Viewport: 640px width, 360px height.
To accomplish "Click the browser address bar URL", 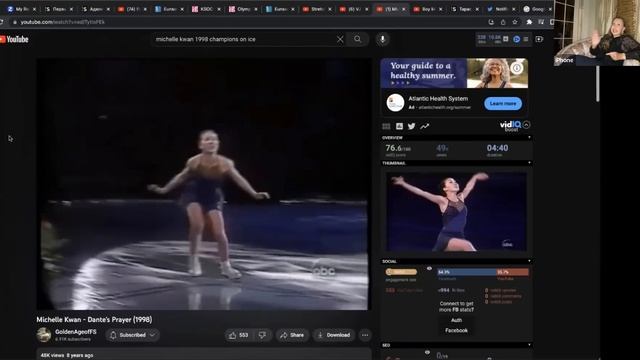I will click(63, 22).
